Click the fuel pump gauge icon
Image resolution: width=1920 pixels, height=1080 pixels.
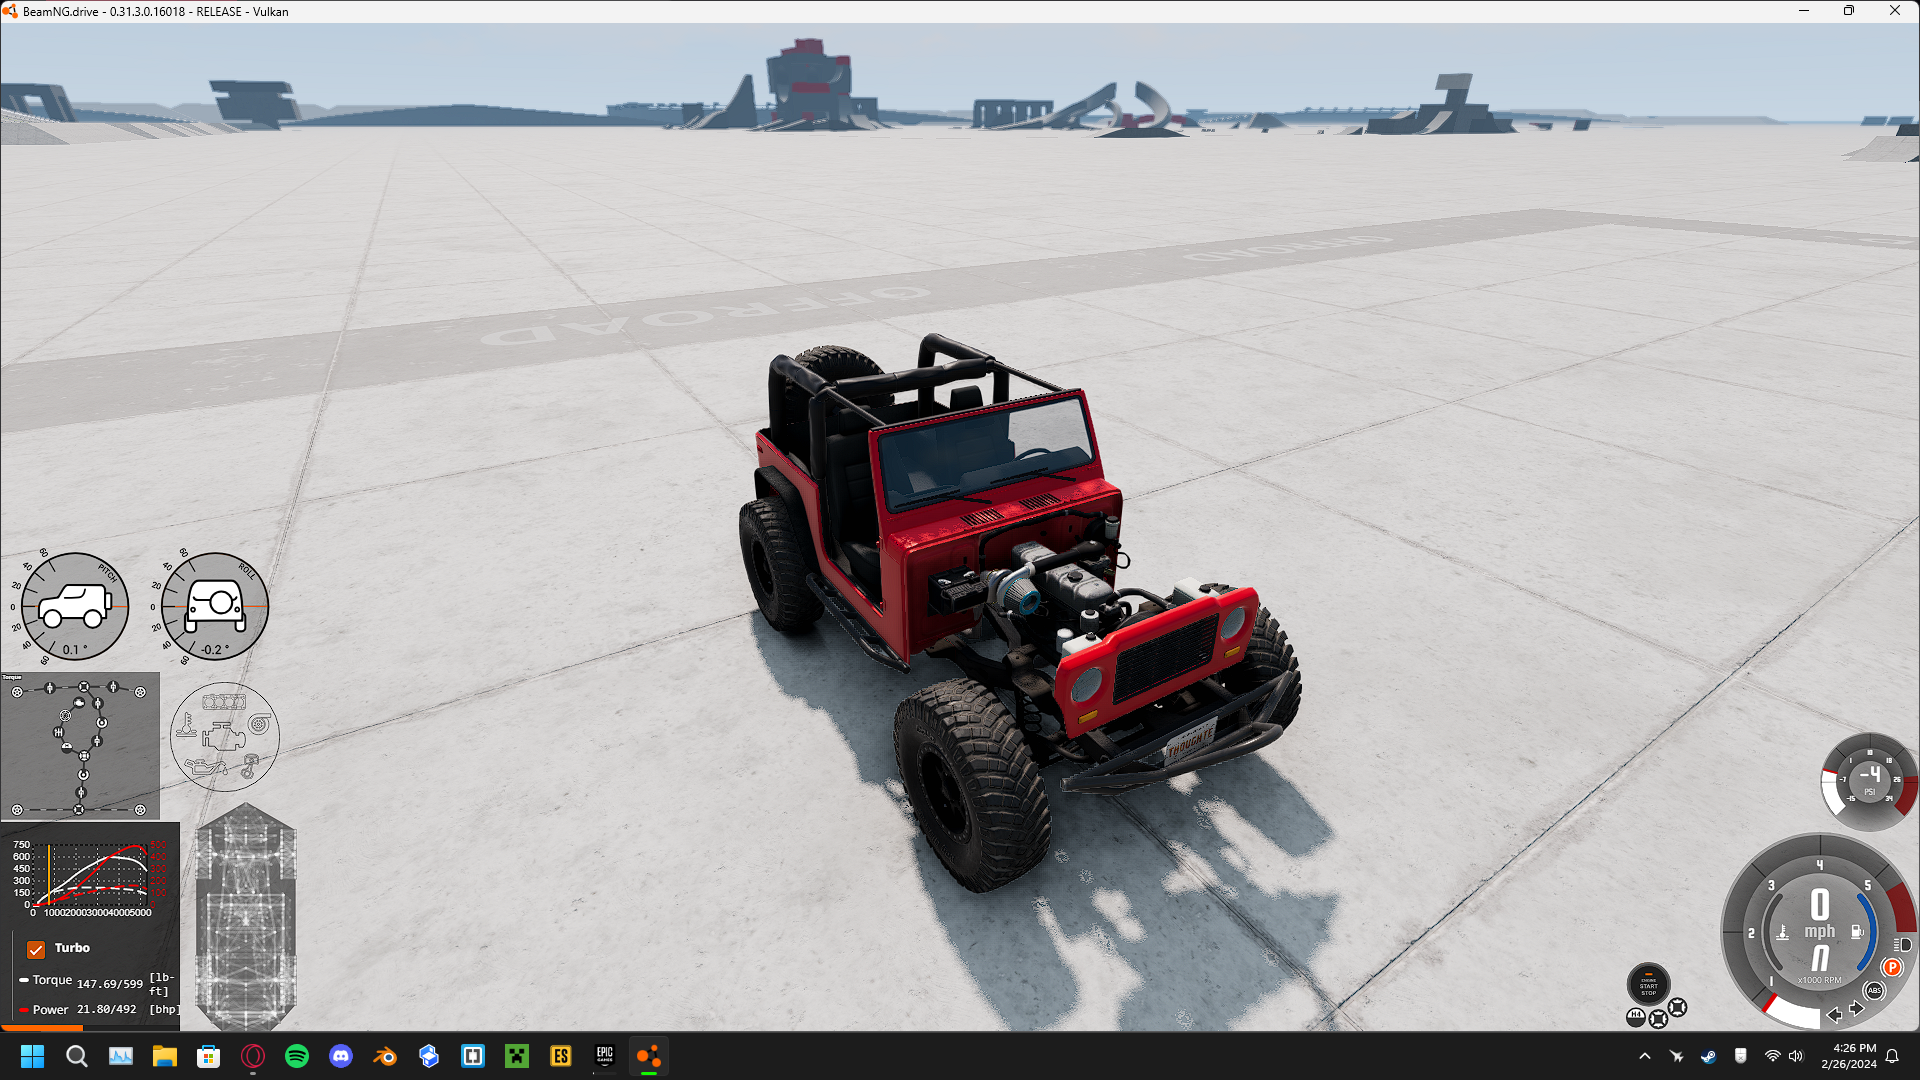coord(1857,932)
